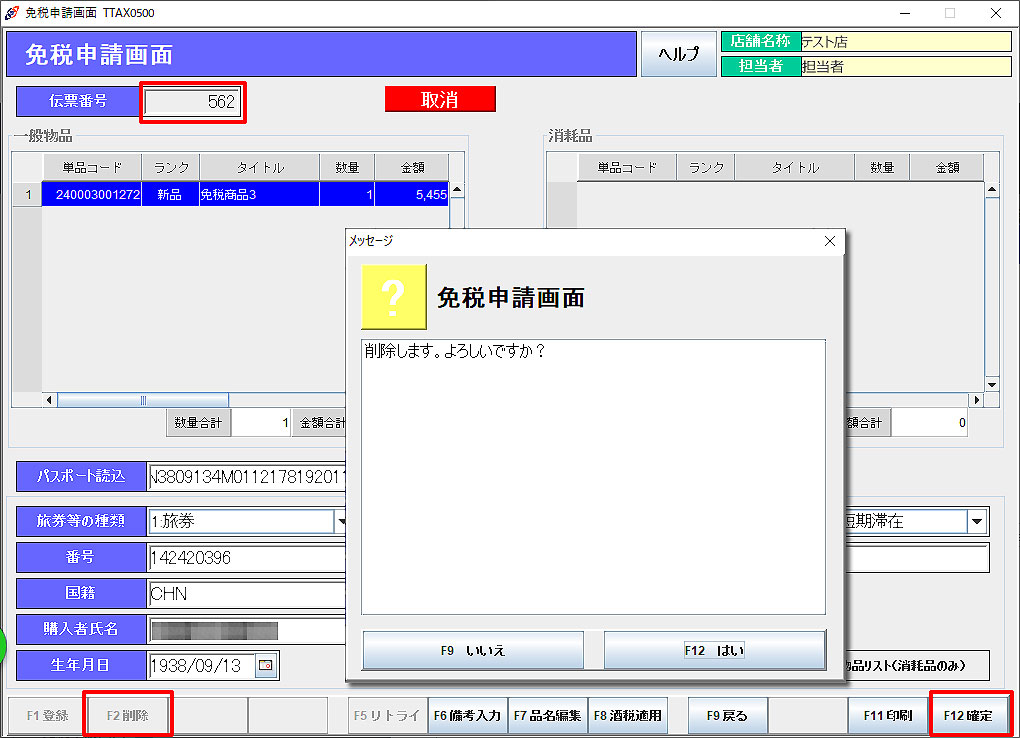Click ランク column header in 消耗品
This screenshot has height=738, width=1020.
[x=706, y=167]
